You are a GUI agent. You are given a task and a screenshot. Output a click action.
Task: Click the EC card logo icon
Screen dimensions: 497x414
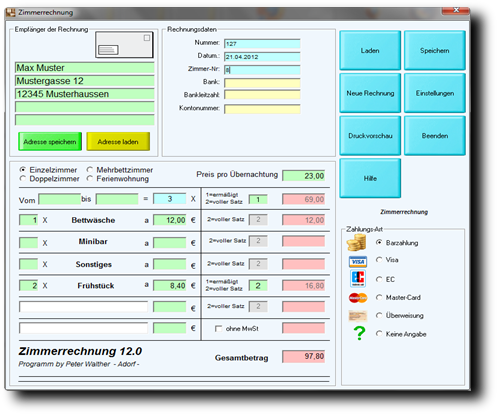pos(358,278)
